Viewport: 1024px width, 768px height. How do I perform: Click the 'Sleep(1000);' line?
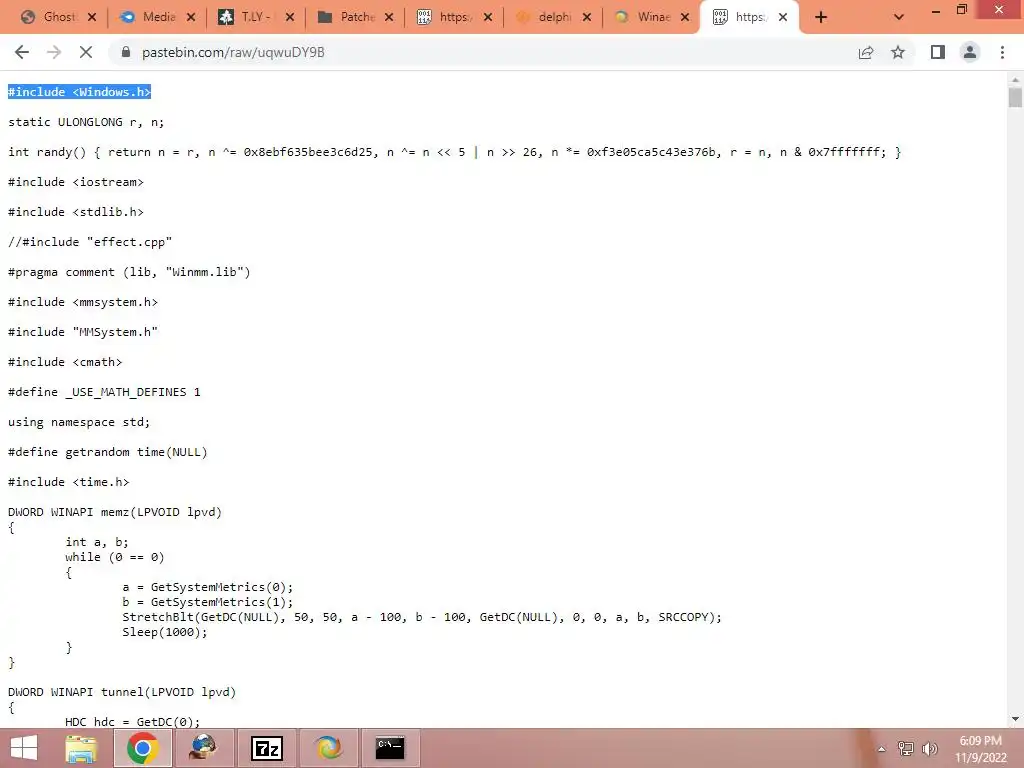click(x=165, y=632)
